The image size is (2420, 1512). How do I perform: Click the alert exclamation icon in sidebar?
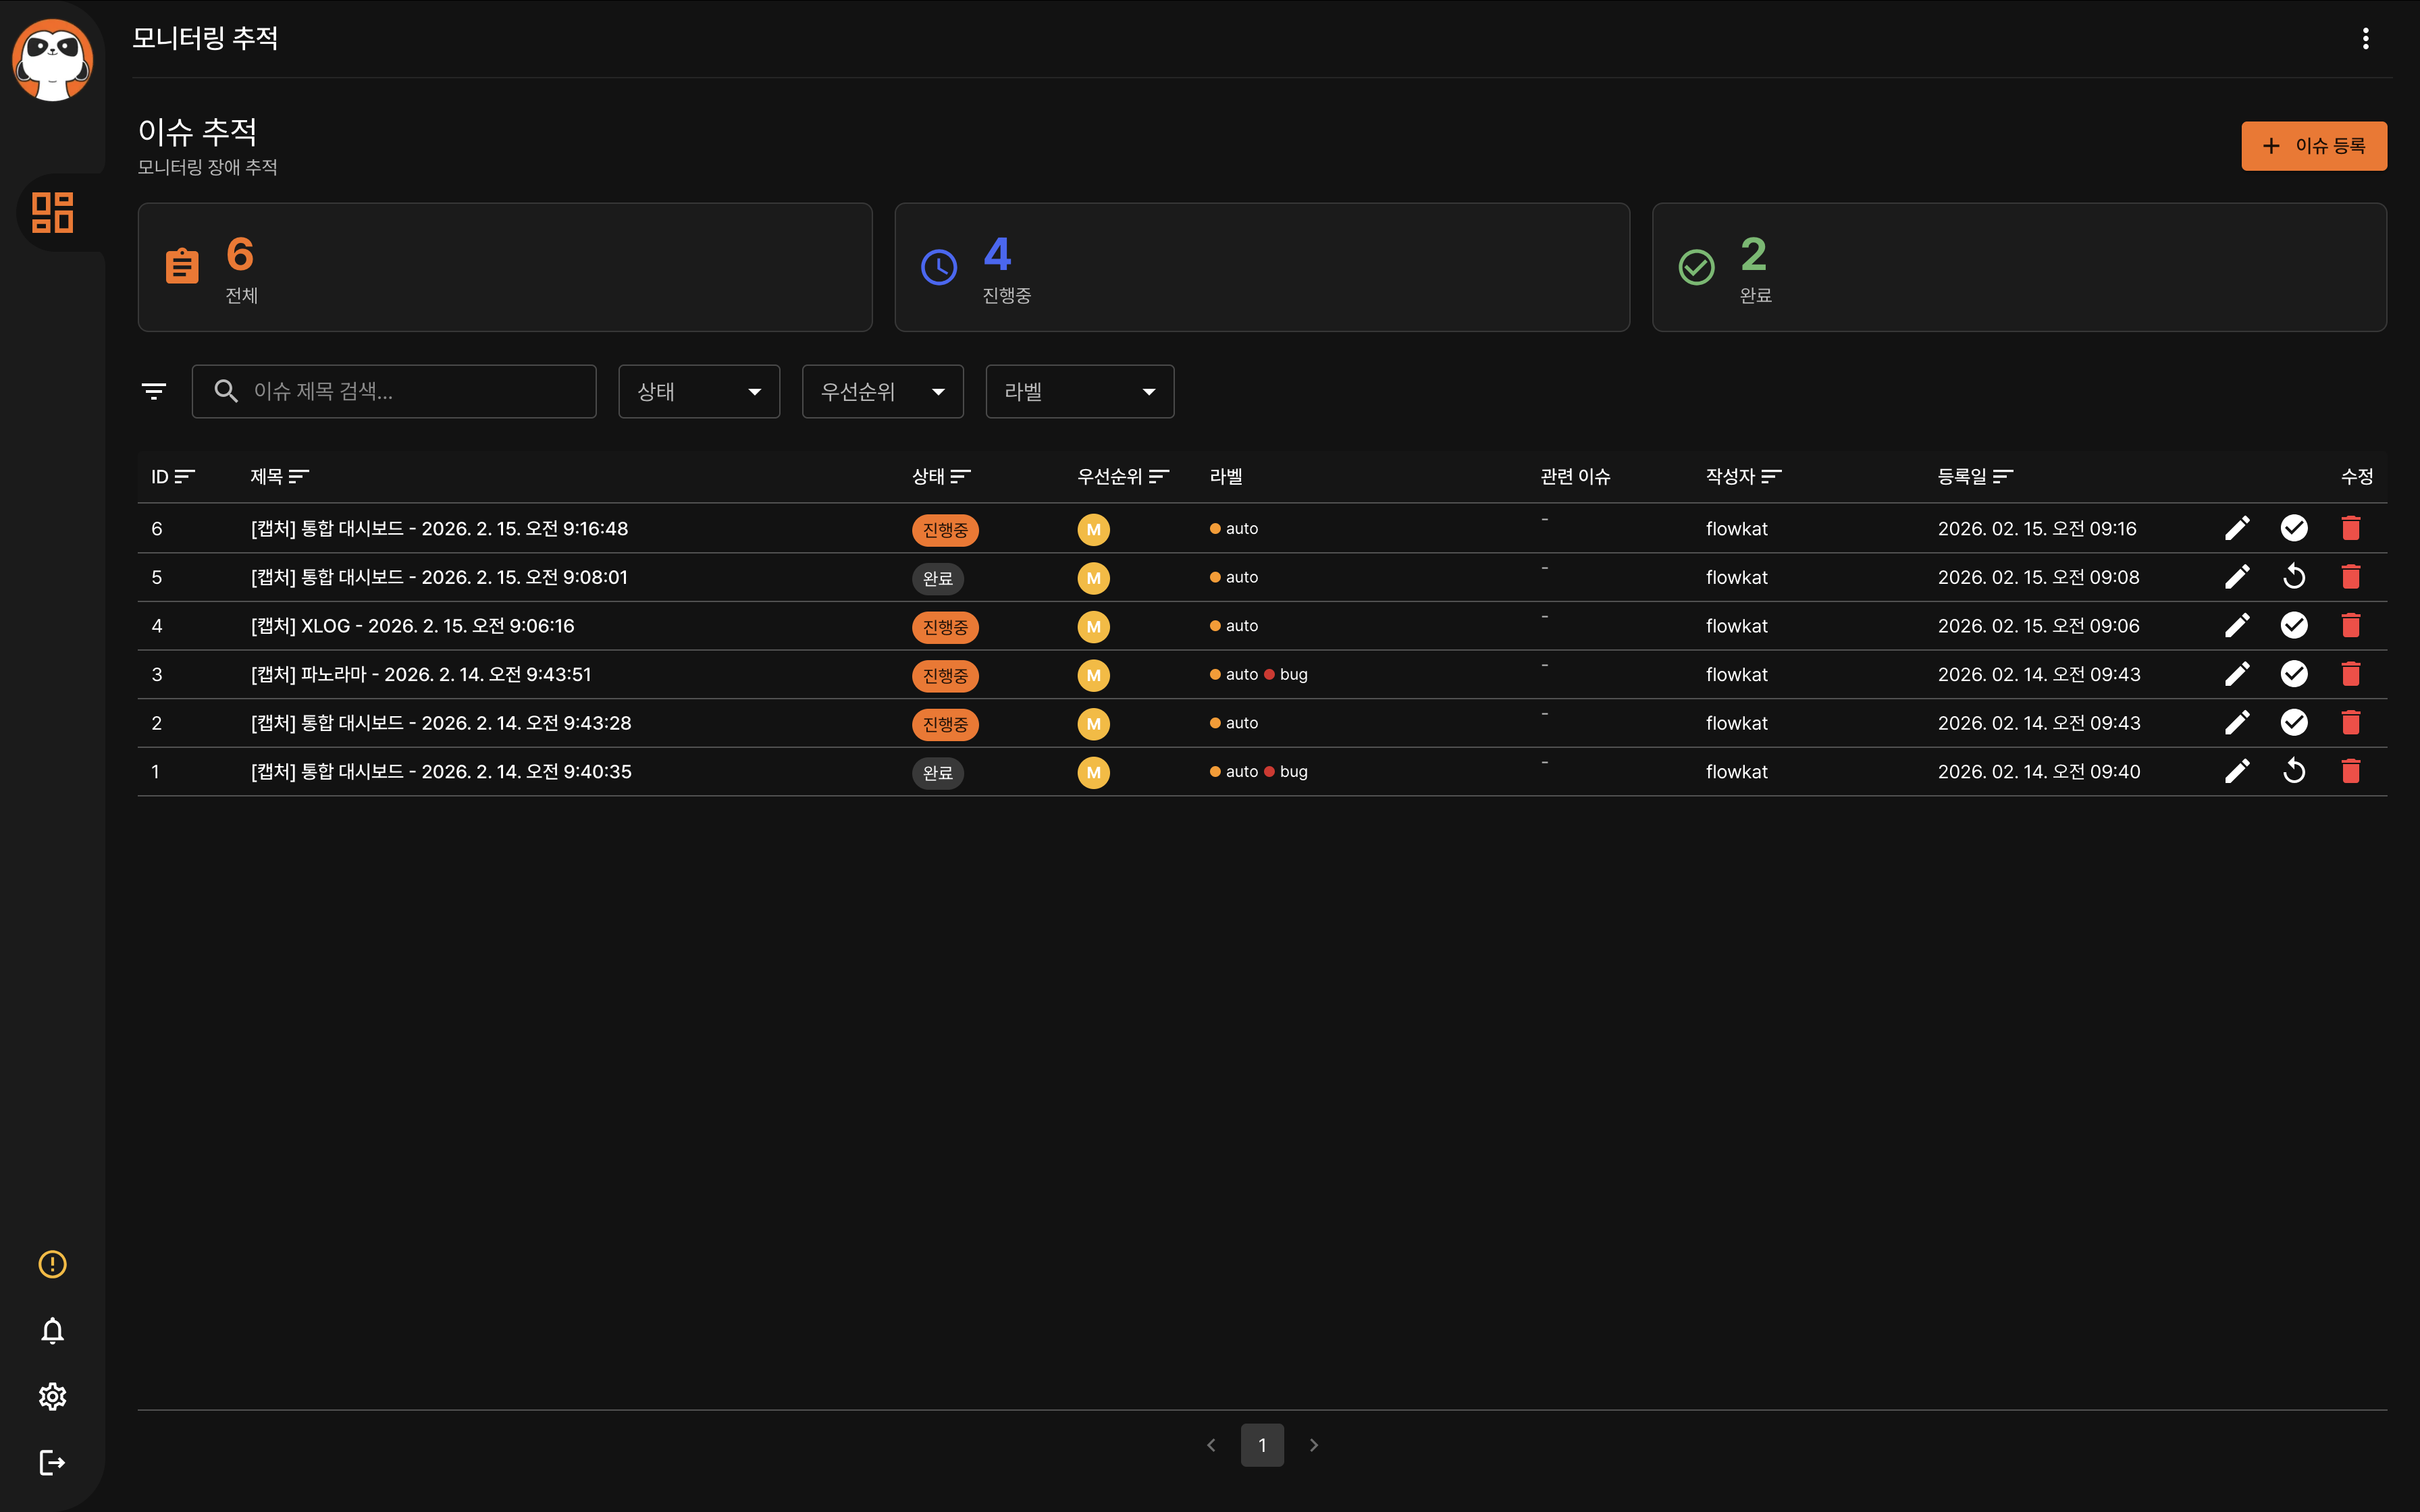(53, 1264)
